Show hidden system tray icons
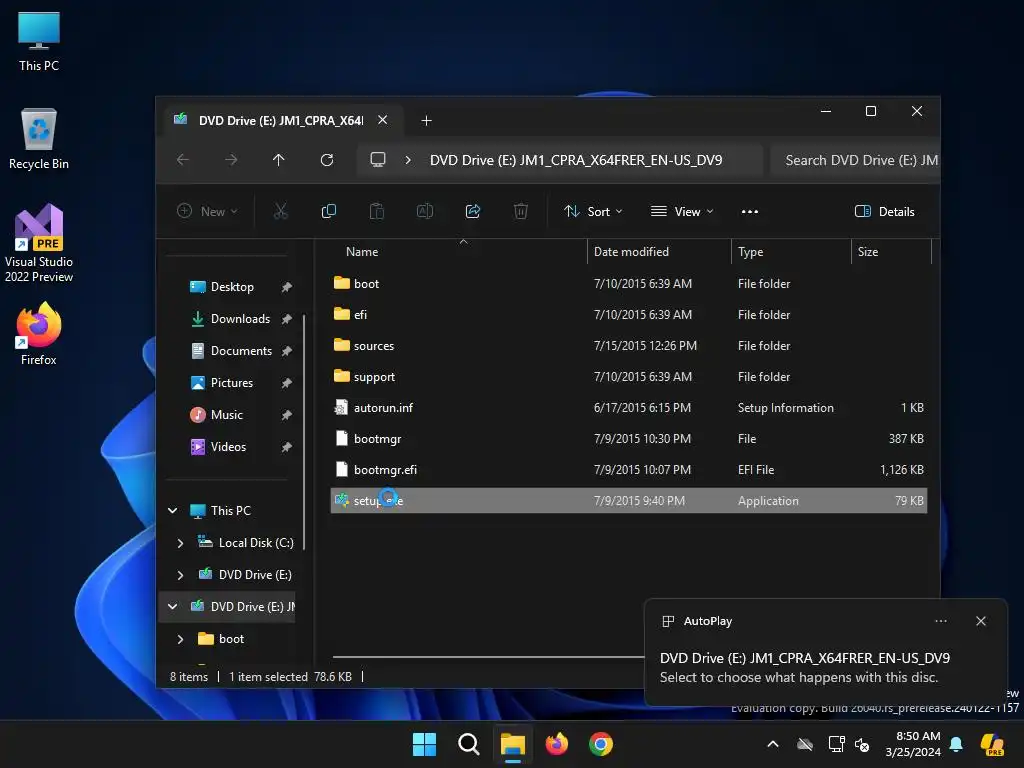The image size is (1024, 768). point(773,744)
